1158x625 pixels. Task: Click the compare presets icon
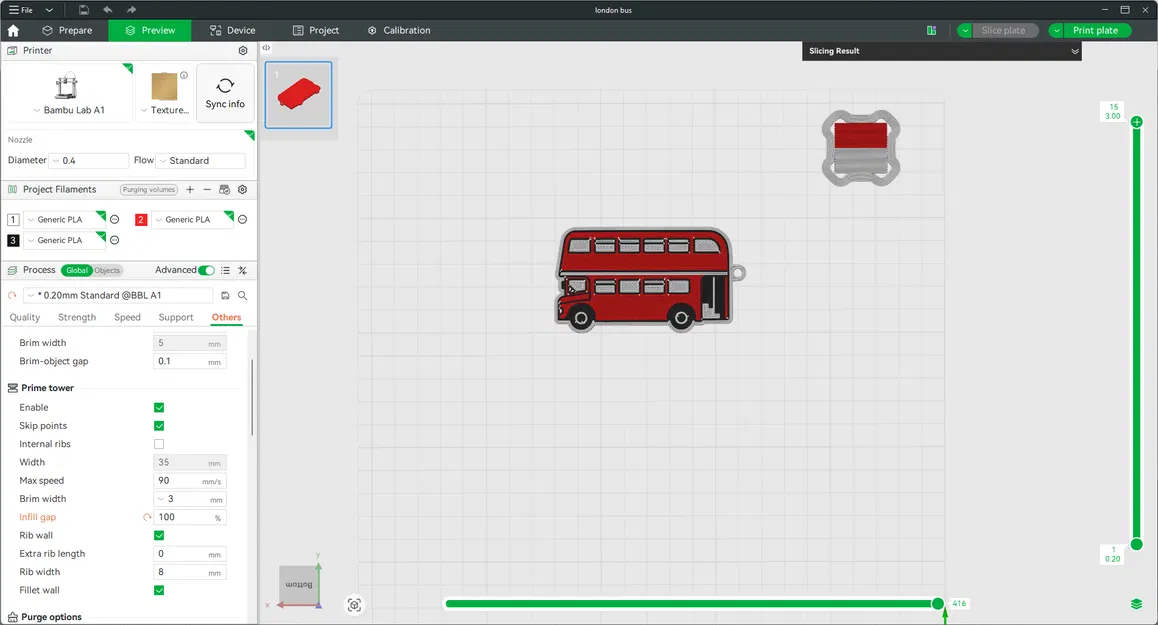(242, 270)
